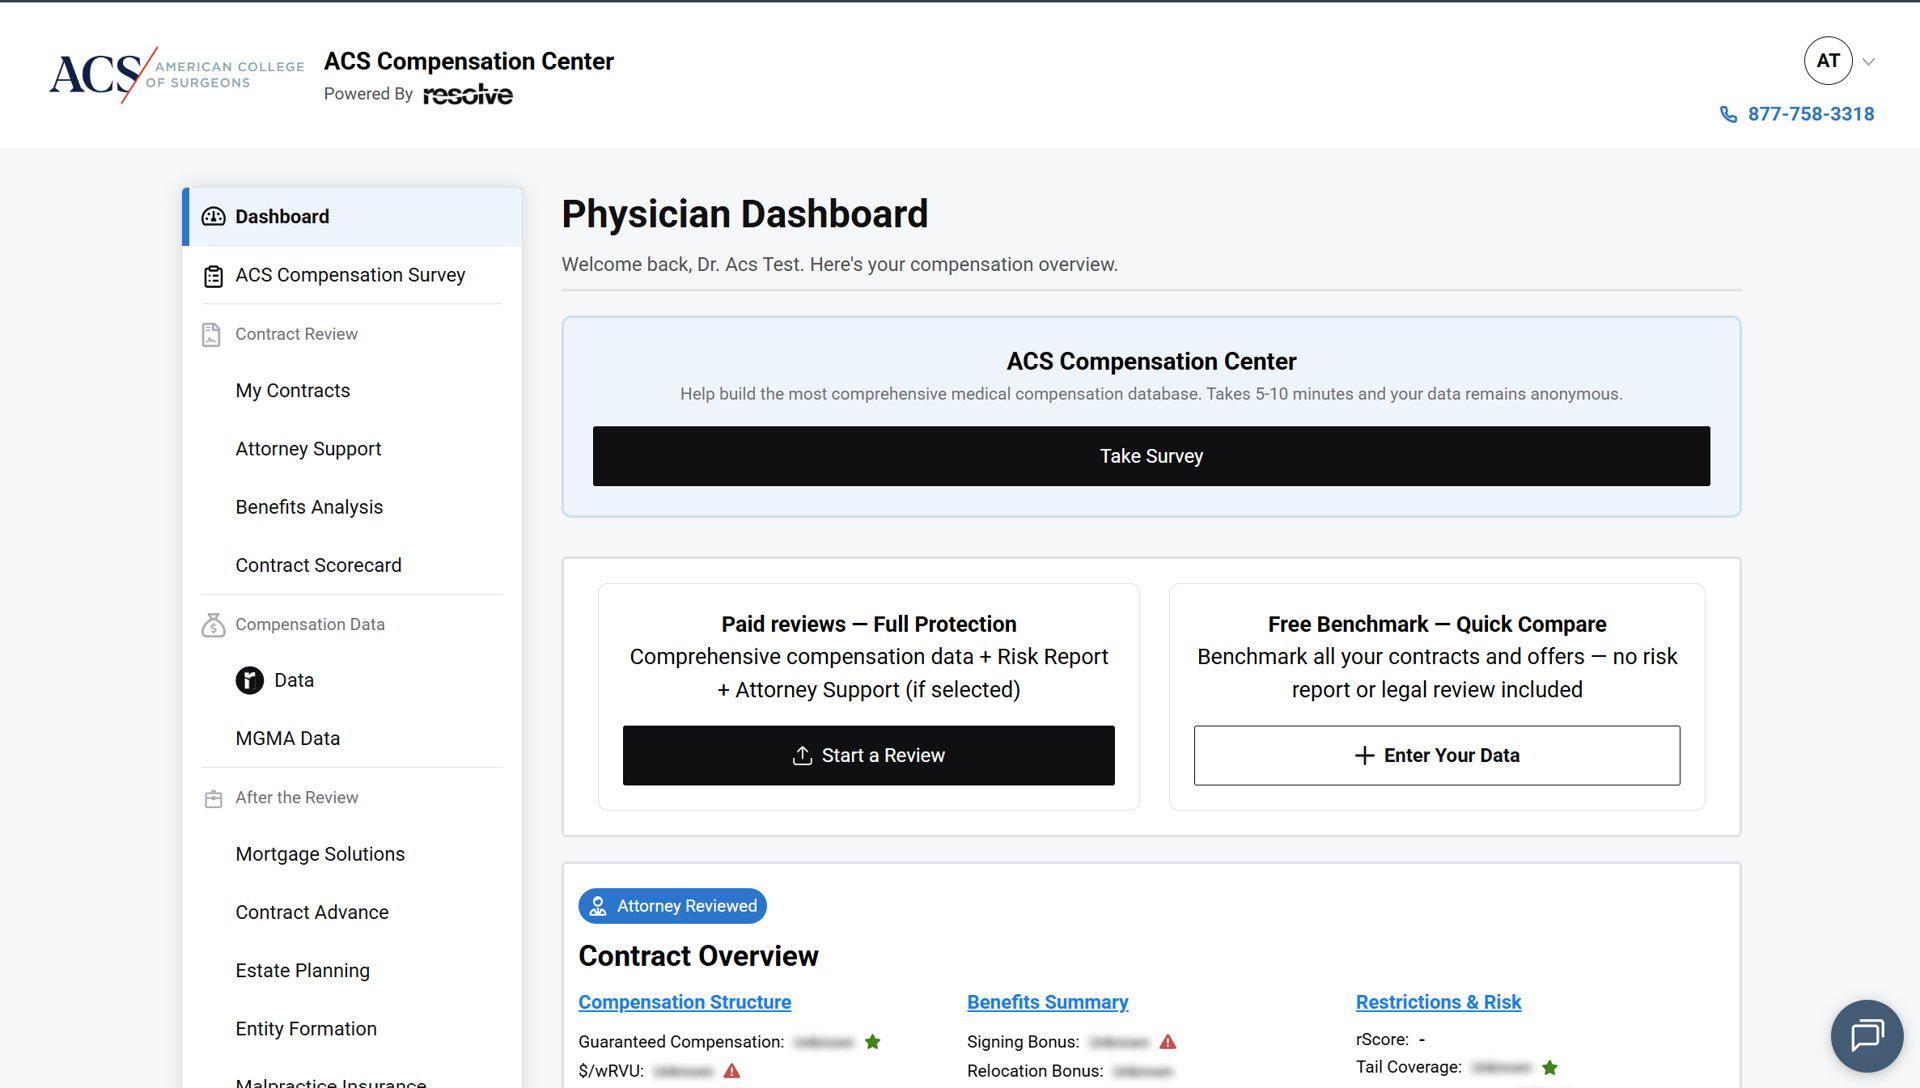
Task: Click the Paid reviews — Full Protection title
Action: [868, 624]
